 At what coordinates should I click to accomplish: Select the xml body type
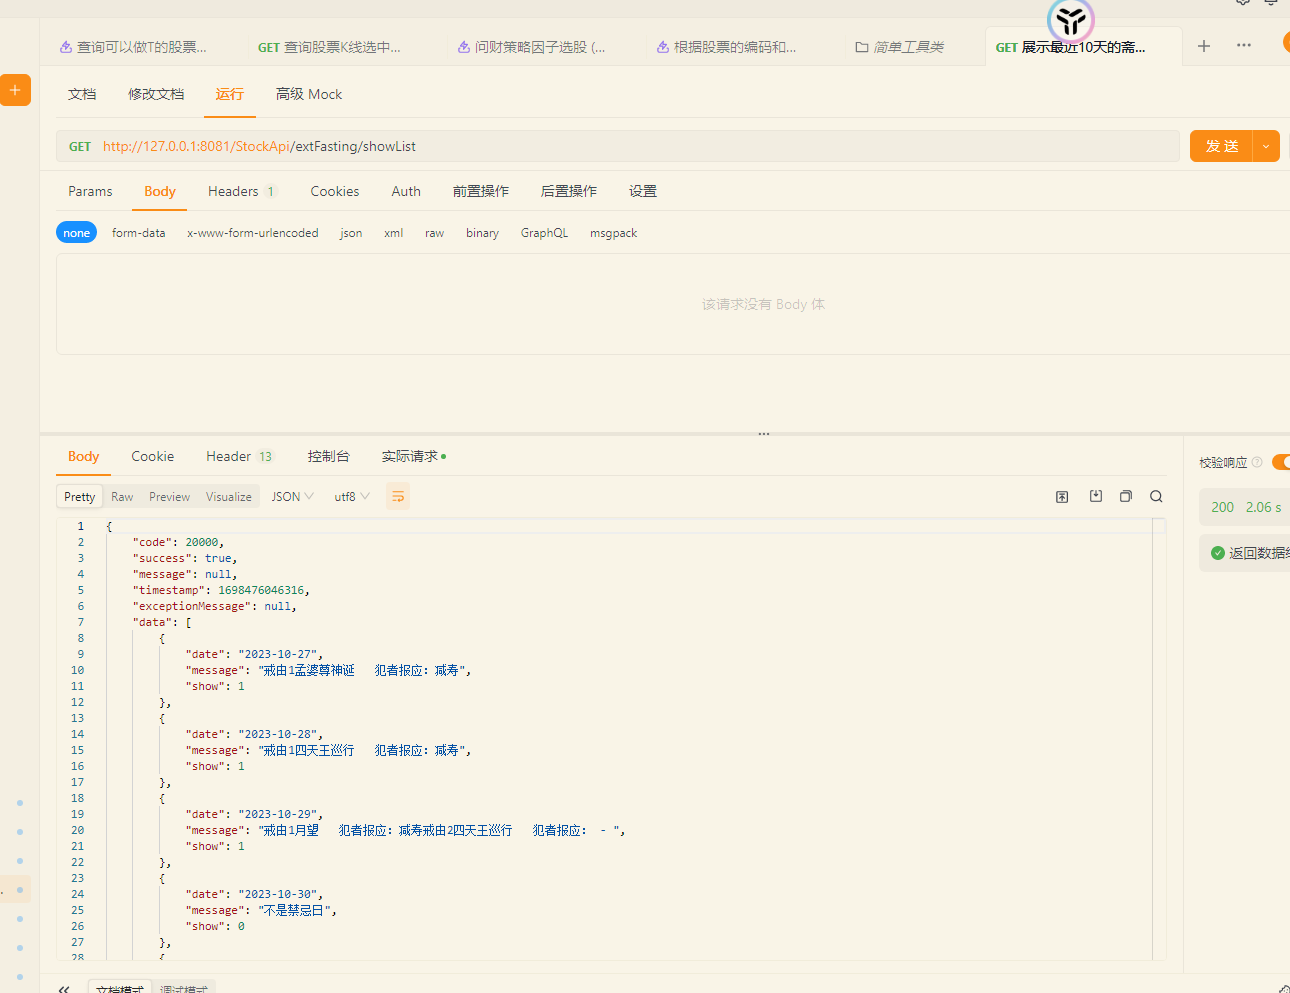click(x=393, y=233)
